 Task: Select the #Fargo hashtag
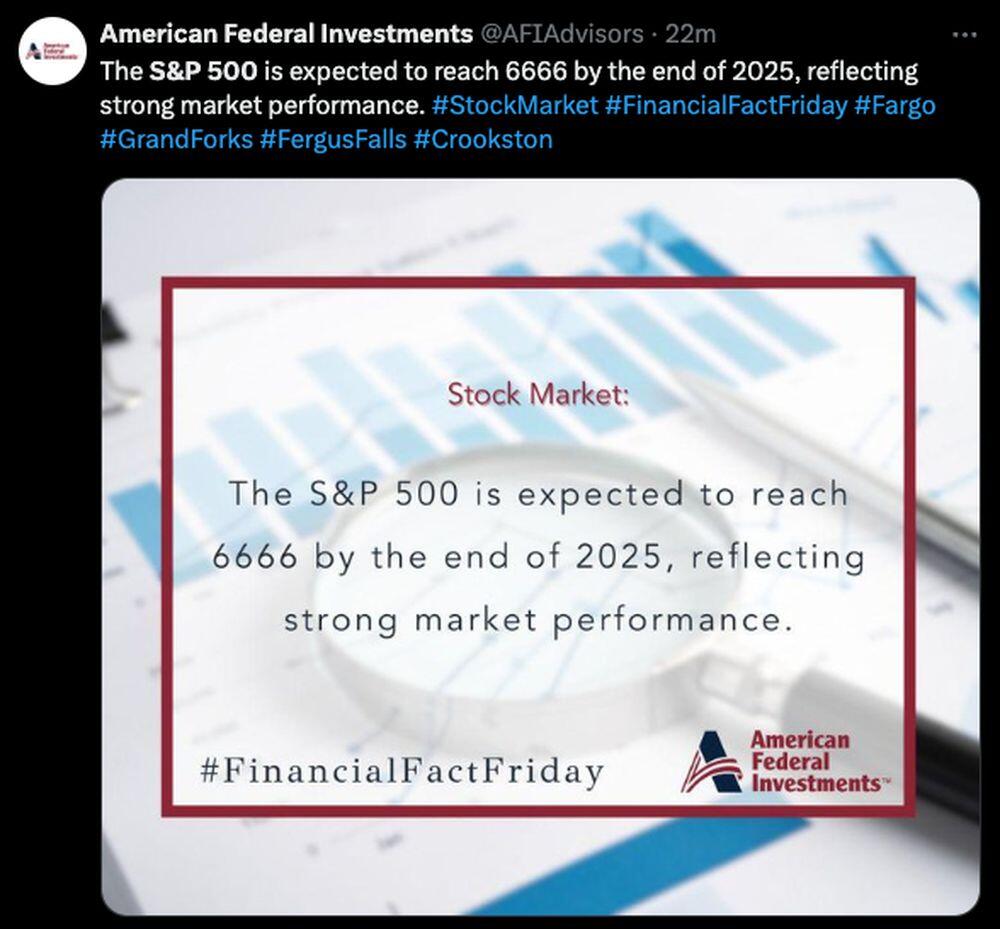coord(895,105)
